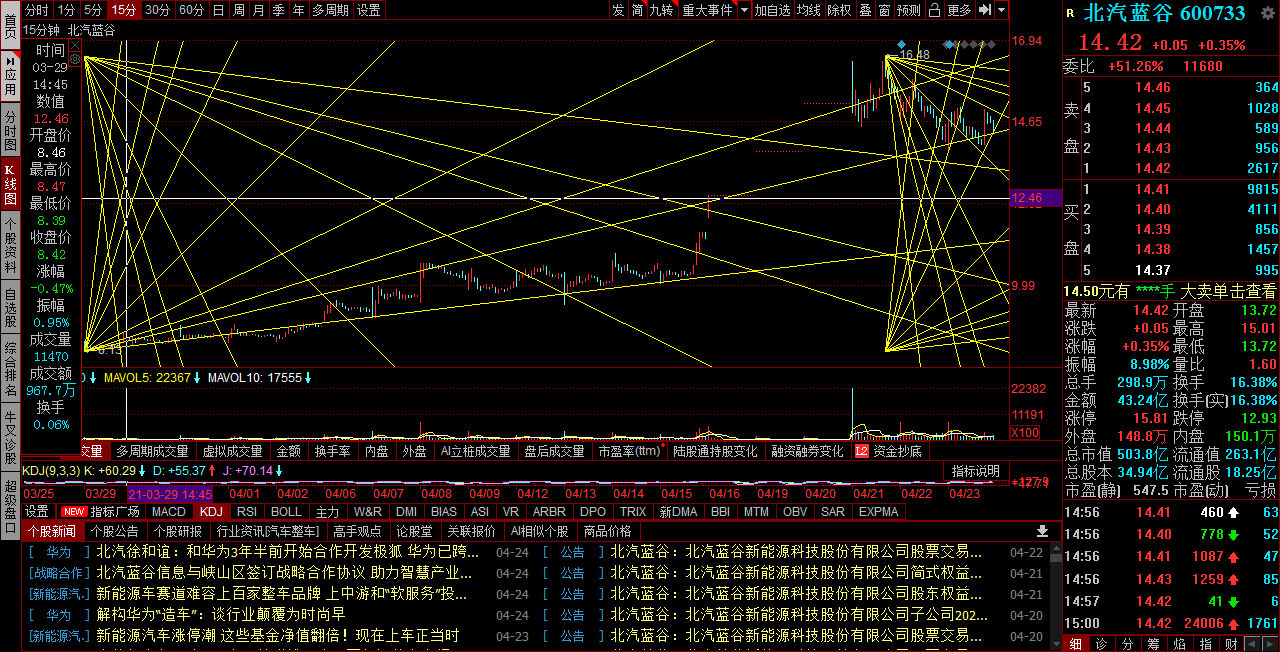This screenshot has width=1280, height=652.
Task: Toggle the 预测 forecast option
Action: pos(909,10)
